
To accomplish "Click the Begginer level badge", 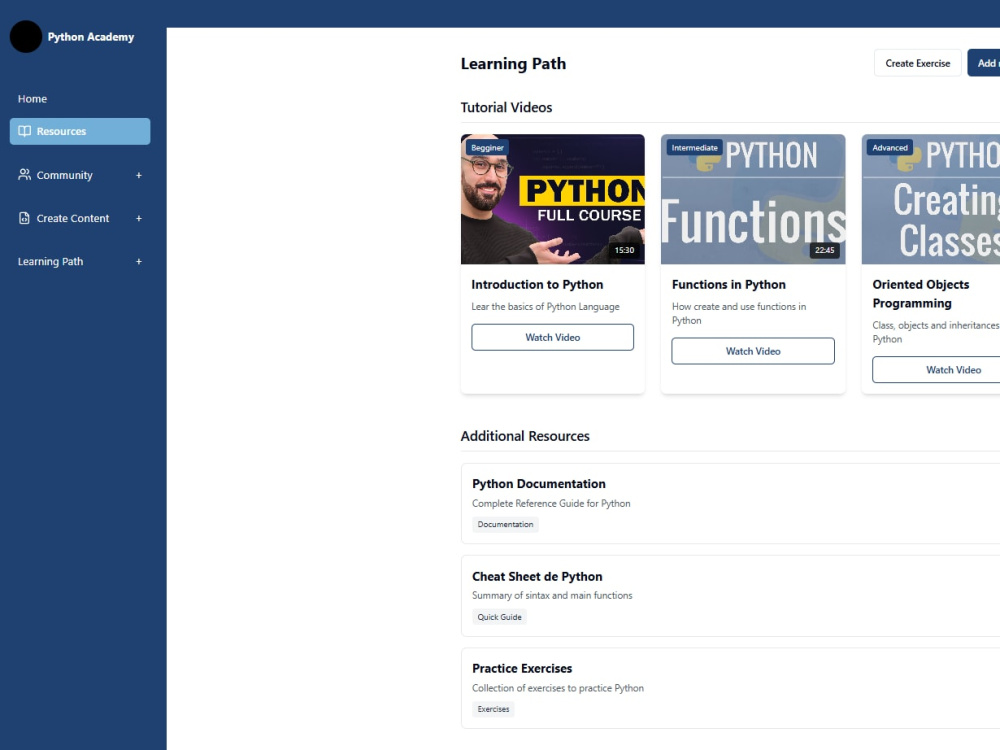I will [487, 147].
